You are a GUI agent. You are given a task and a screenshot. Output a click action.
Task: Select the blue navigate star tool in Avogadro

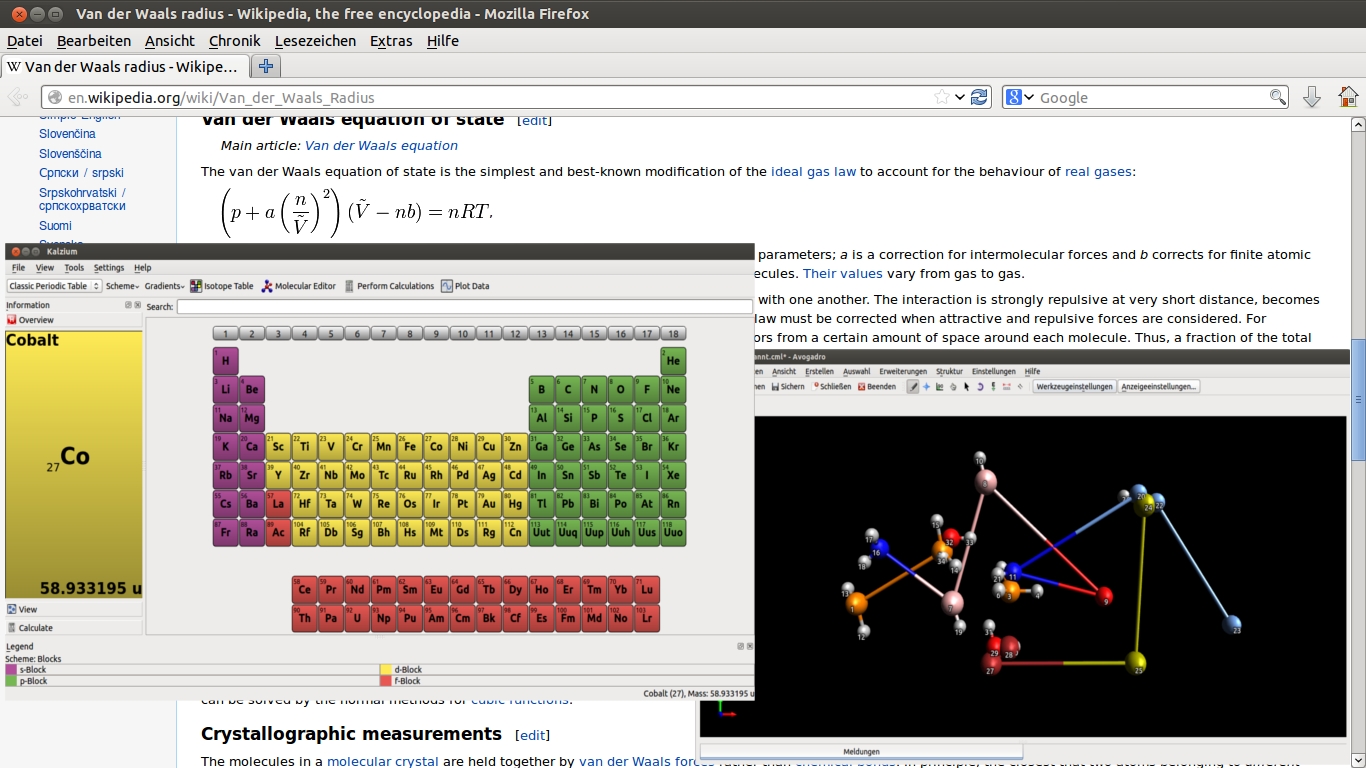point(926,387)
